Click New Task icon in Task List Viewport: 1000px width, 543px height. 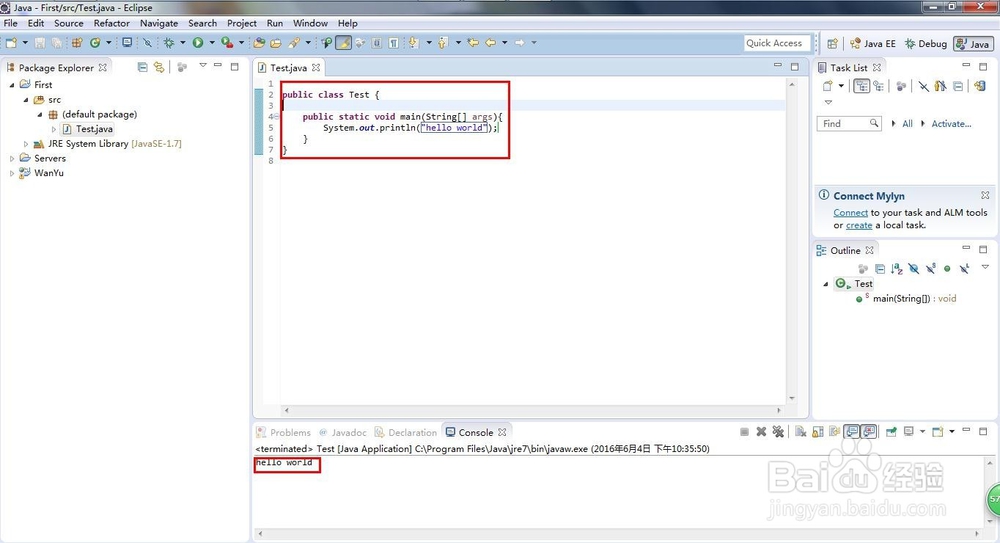coord(827,86)
